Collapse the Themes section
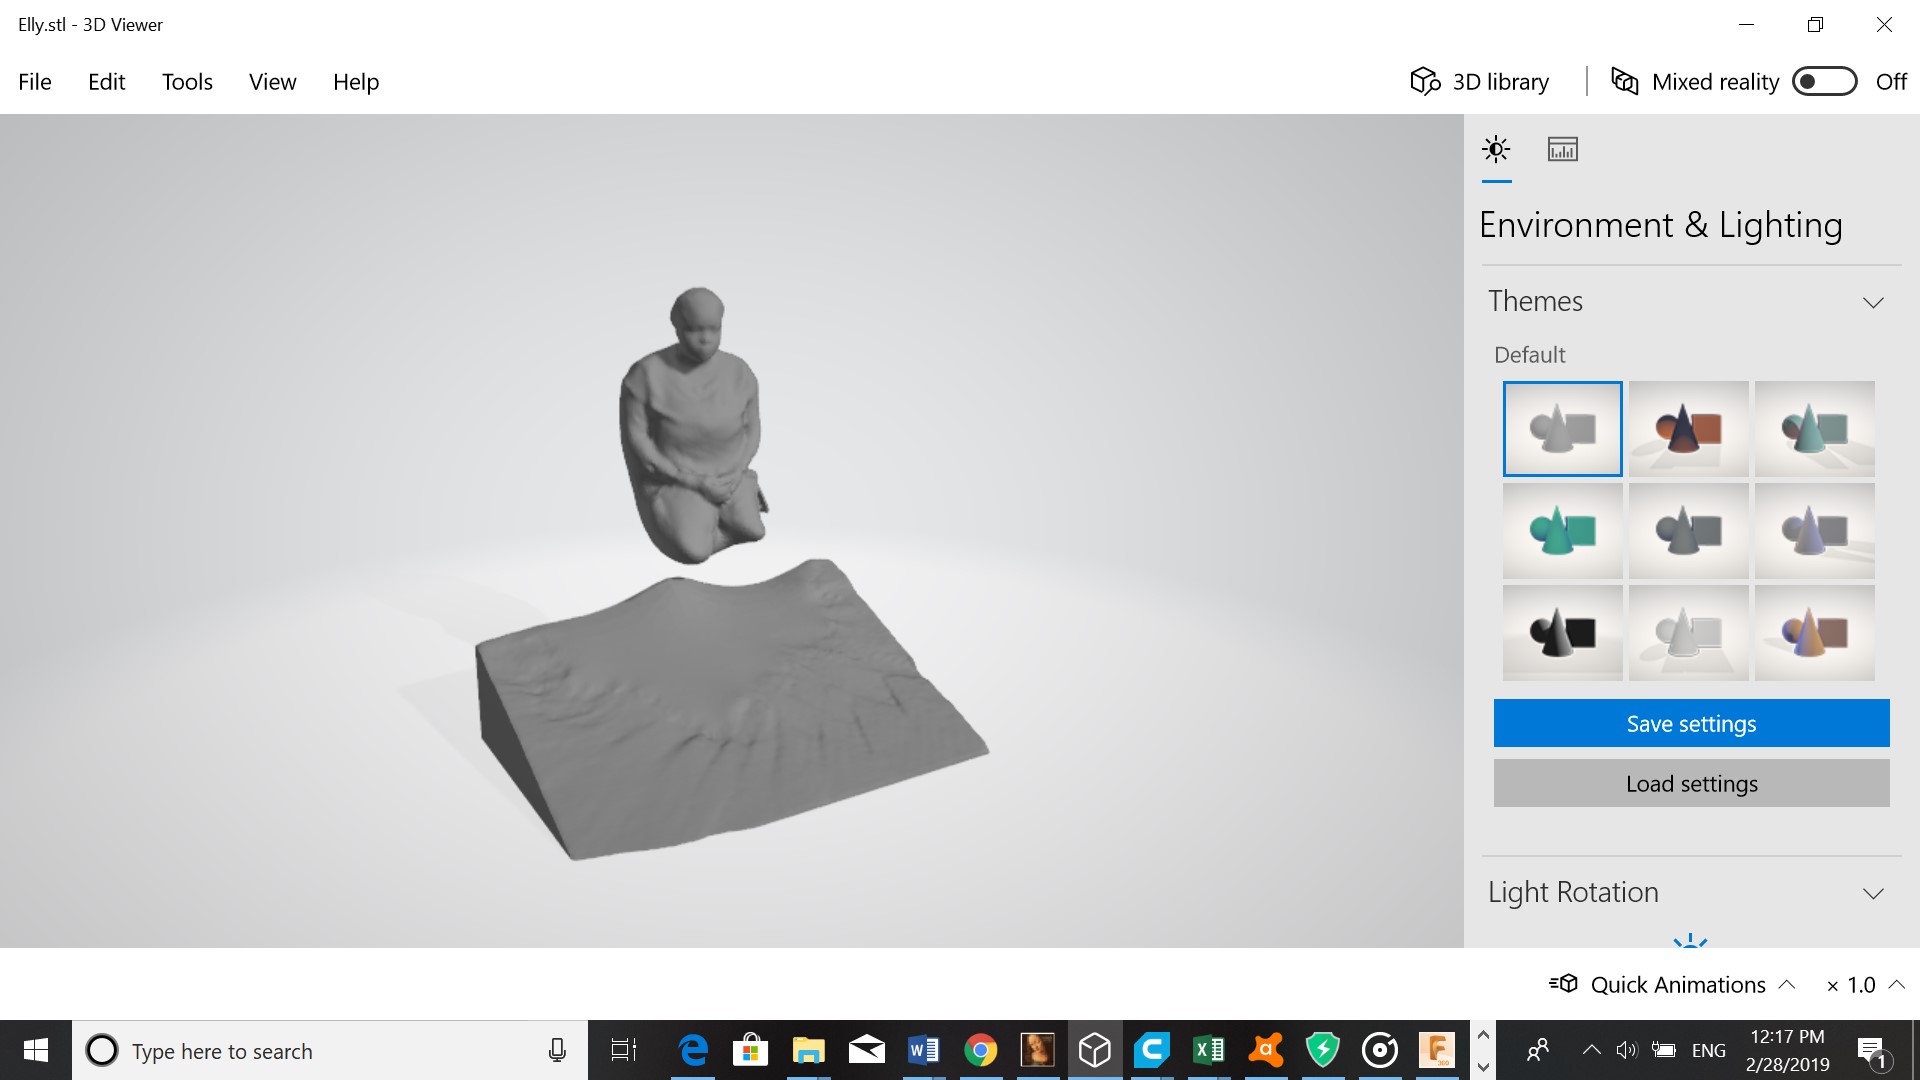This screenshot has width=1920, height=1080. [1873, 302]
